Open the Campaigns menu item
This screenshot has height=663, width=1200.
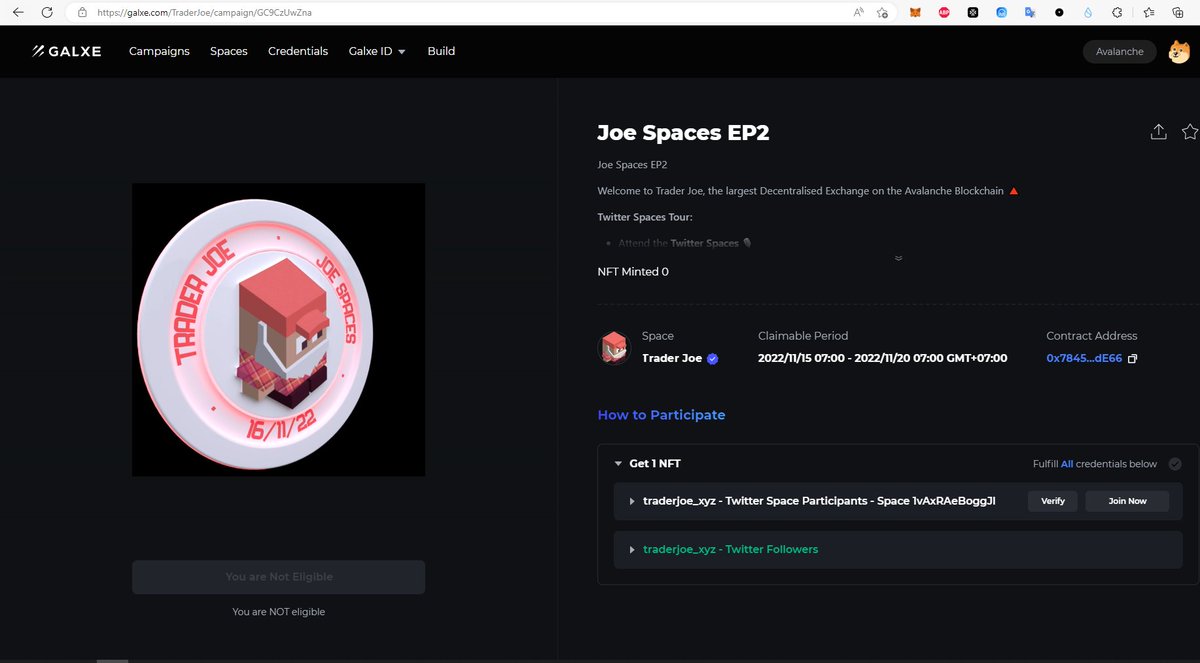(x=159, y=51)
